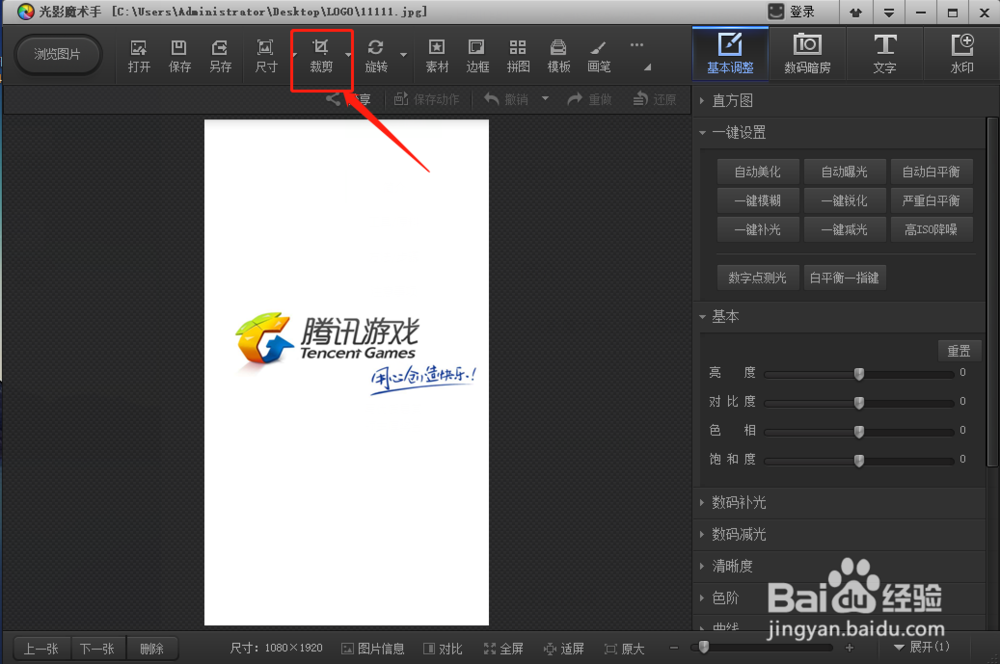
Task: Reset basic adjustments with 重置
Action: [x=959, y=351]
